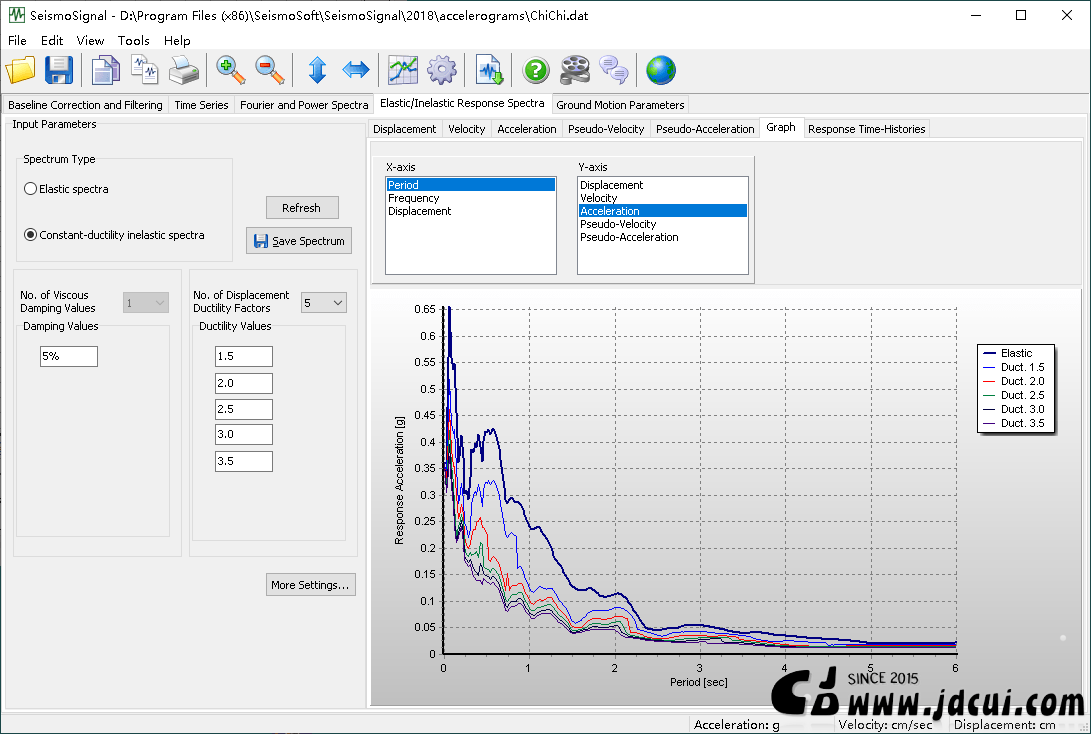Select Constant-ductility inelastic spectra option

(x=30, y=234)
